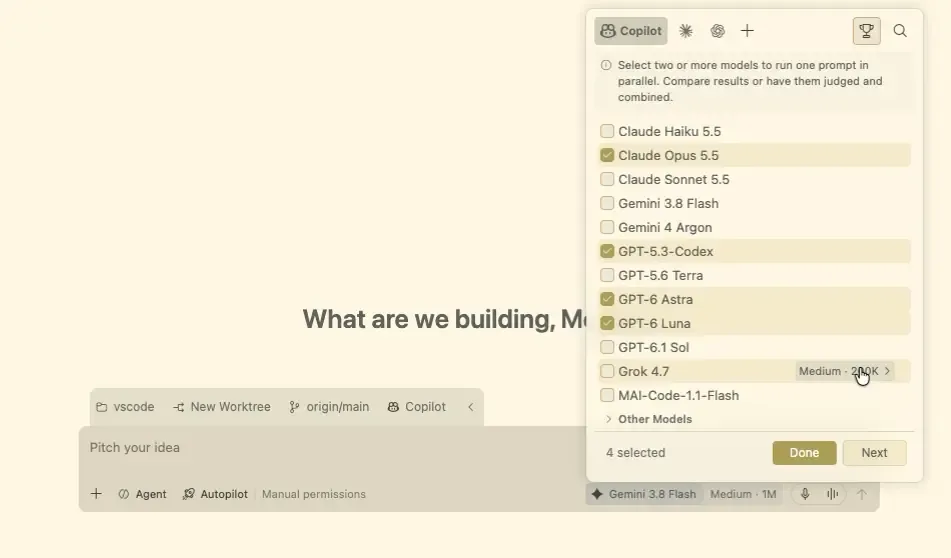
Task: Tick the Grok 4.7 checkbox
Action: point(607,371)
